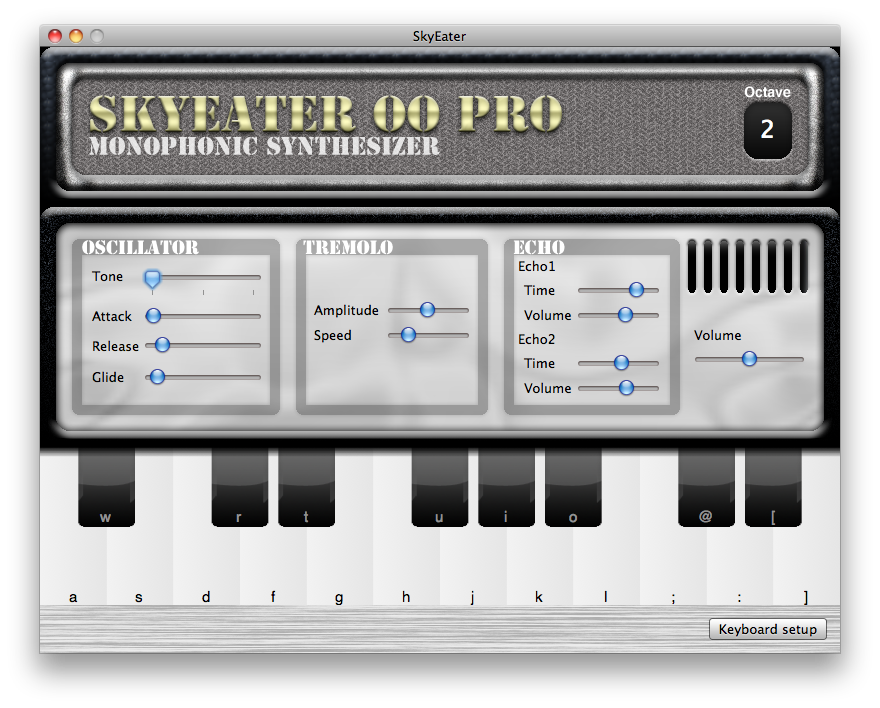This screenshot has width=880, height=708.
Task: Click the Echo2 label
Action: coord(537,339)
